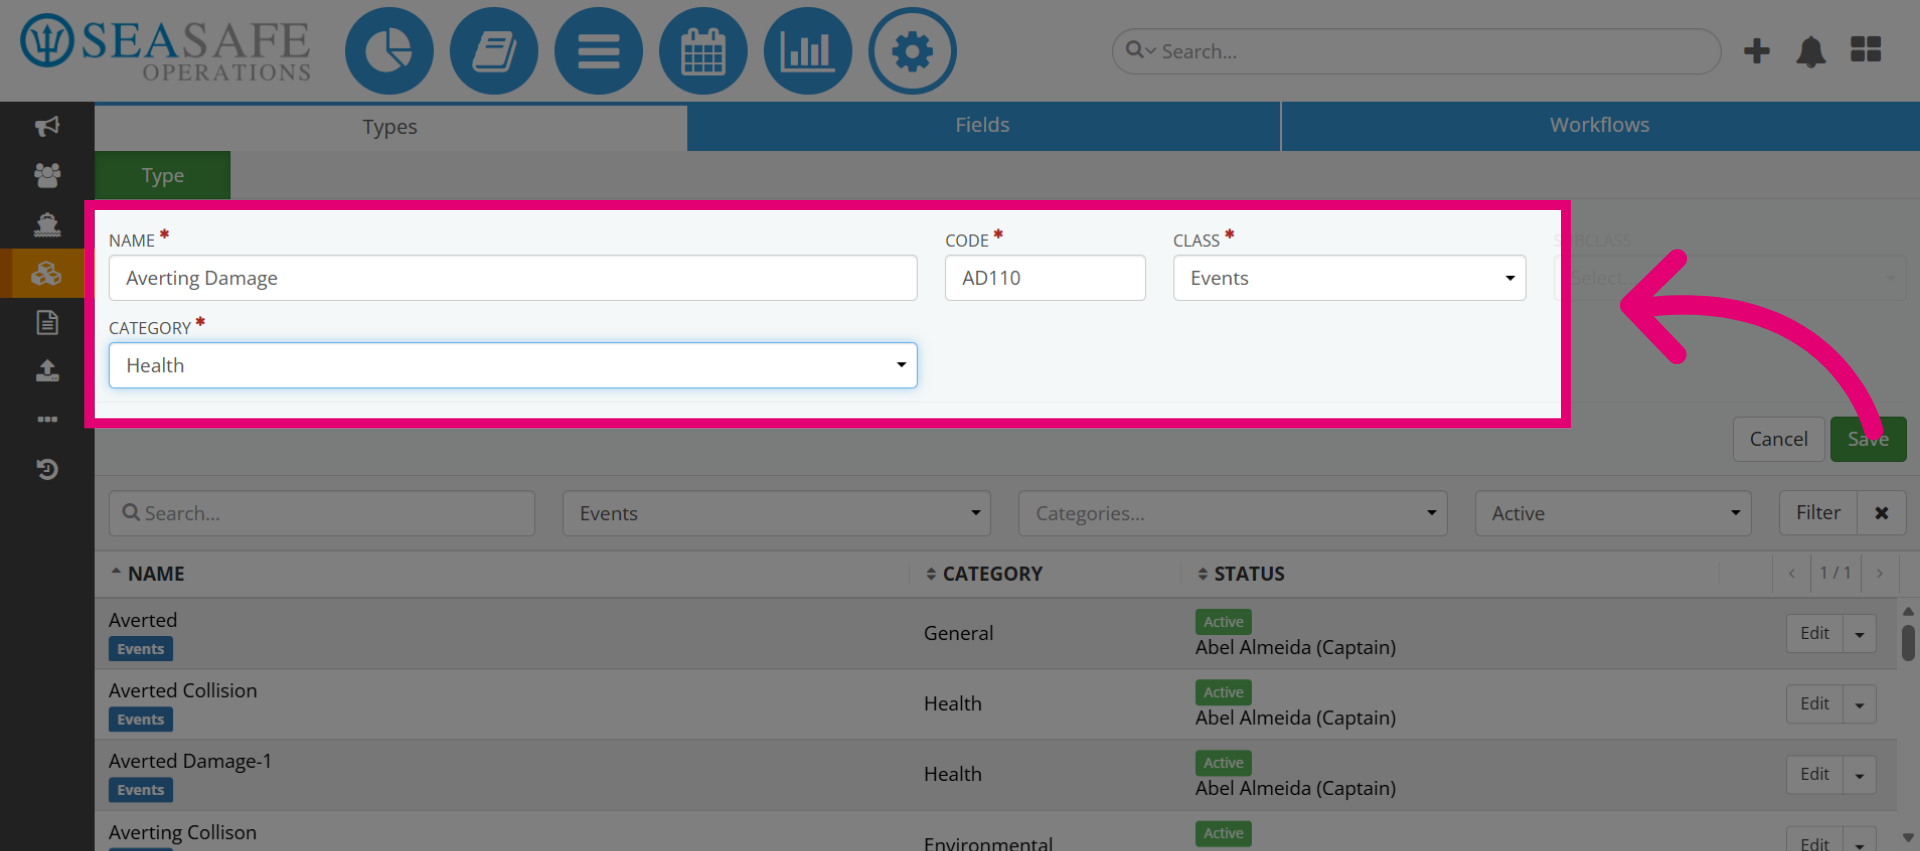Open the history sidebar icon

click(47, 468)
